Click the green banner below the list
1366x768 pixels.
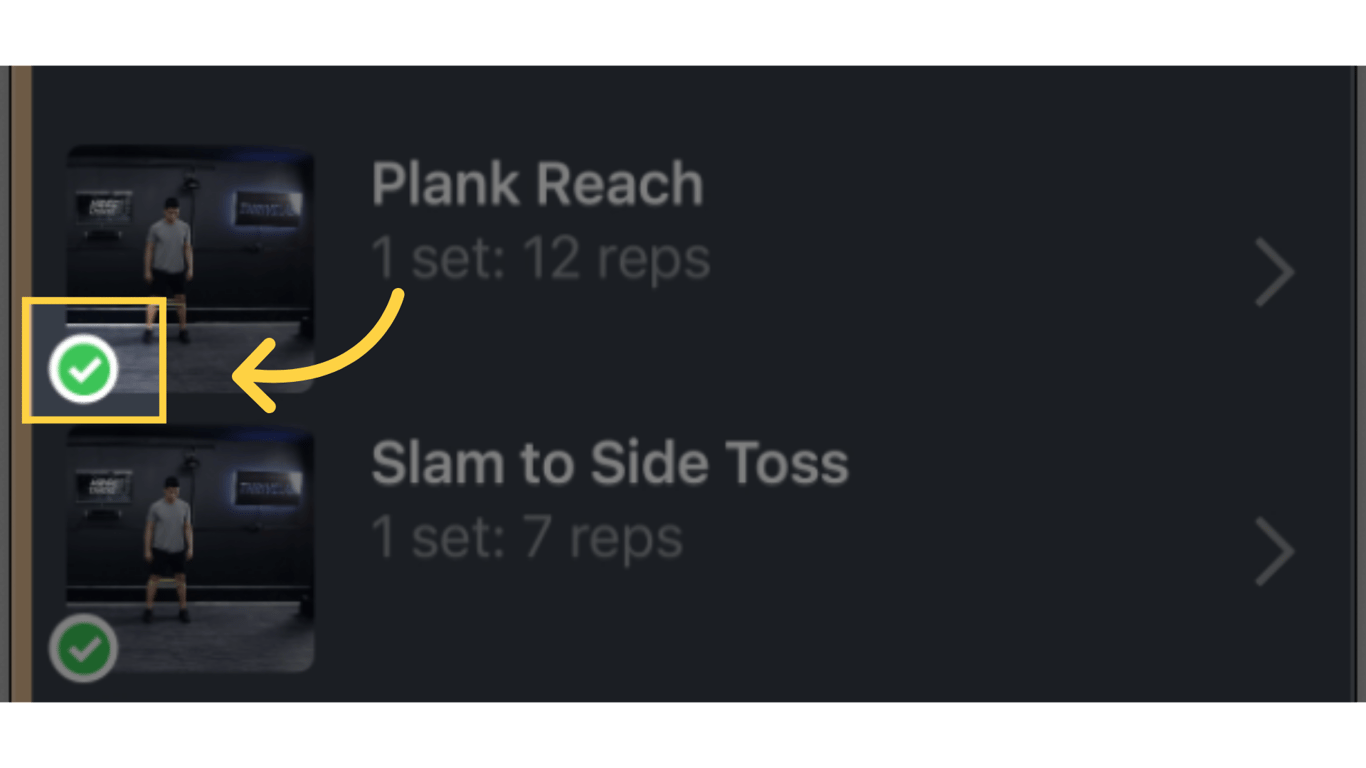click(683, 735)
